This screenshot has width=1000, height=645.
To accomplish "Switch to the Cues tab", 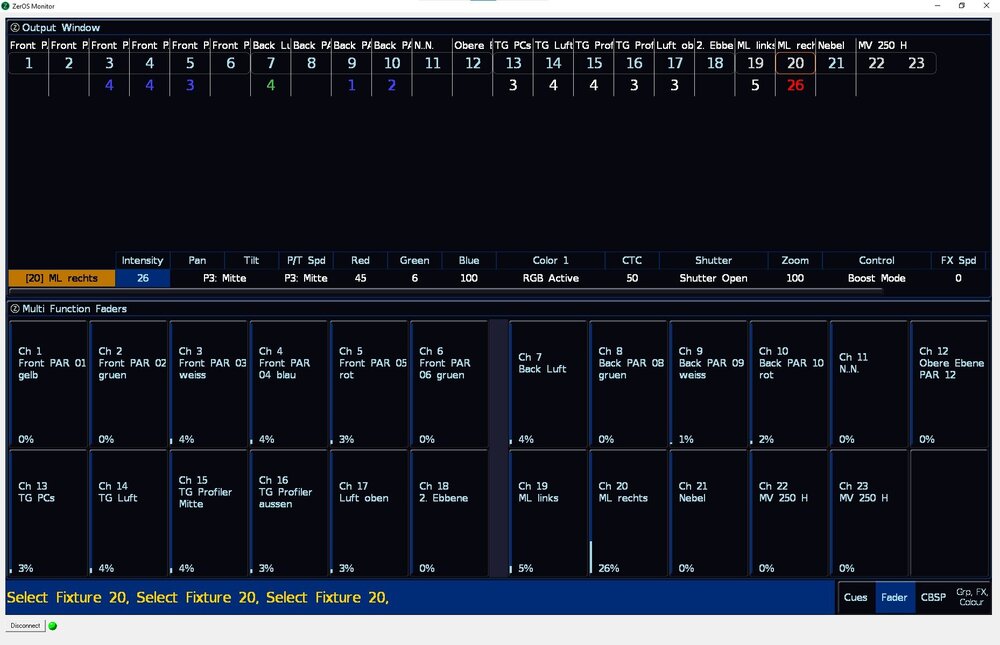I will click(x=855, y=598).
